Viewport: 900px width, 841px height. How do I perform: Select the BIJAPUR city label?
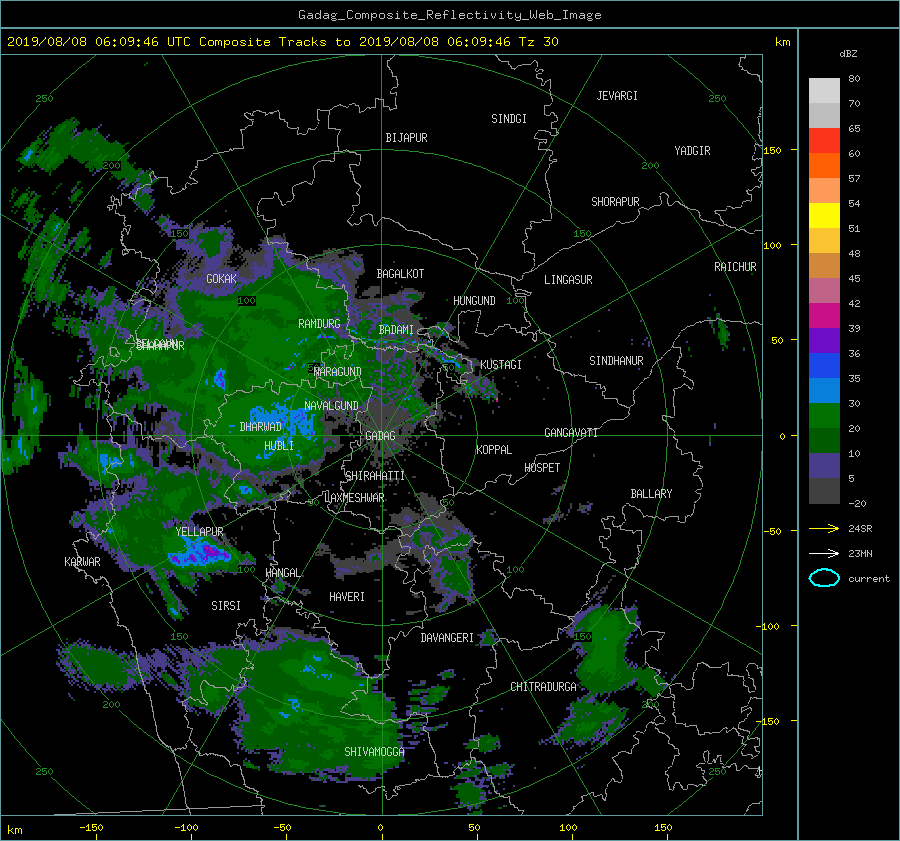pyautogui.click(x=406, y=138)
